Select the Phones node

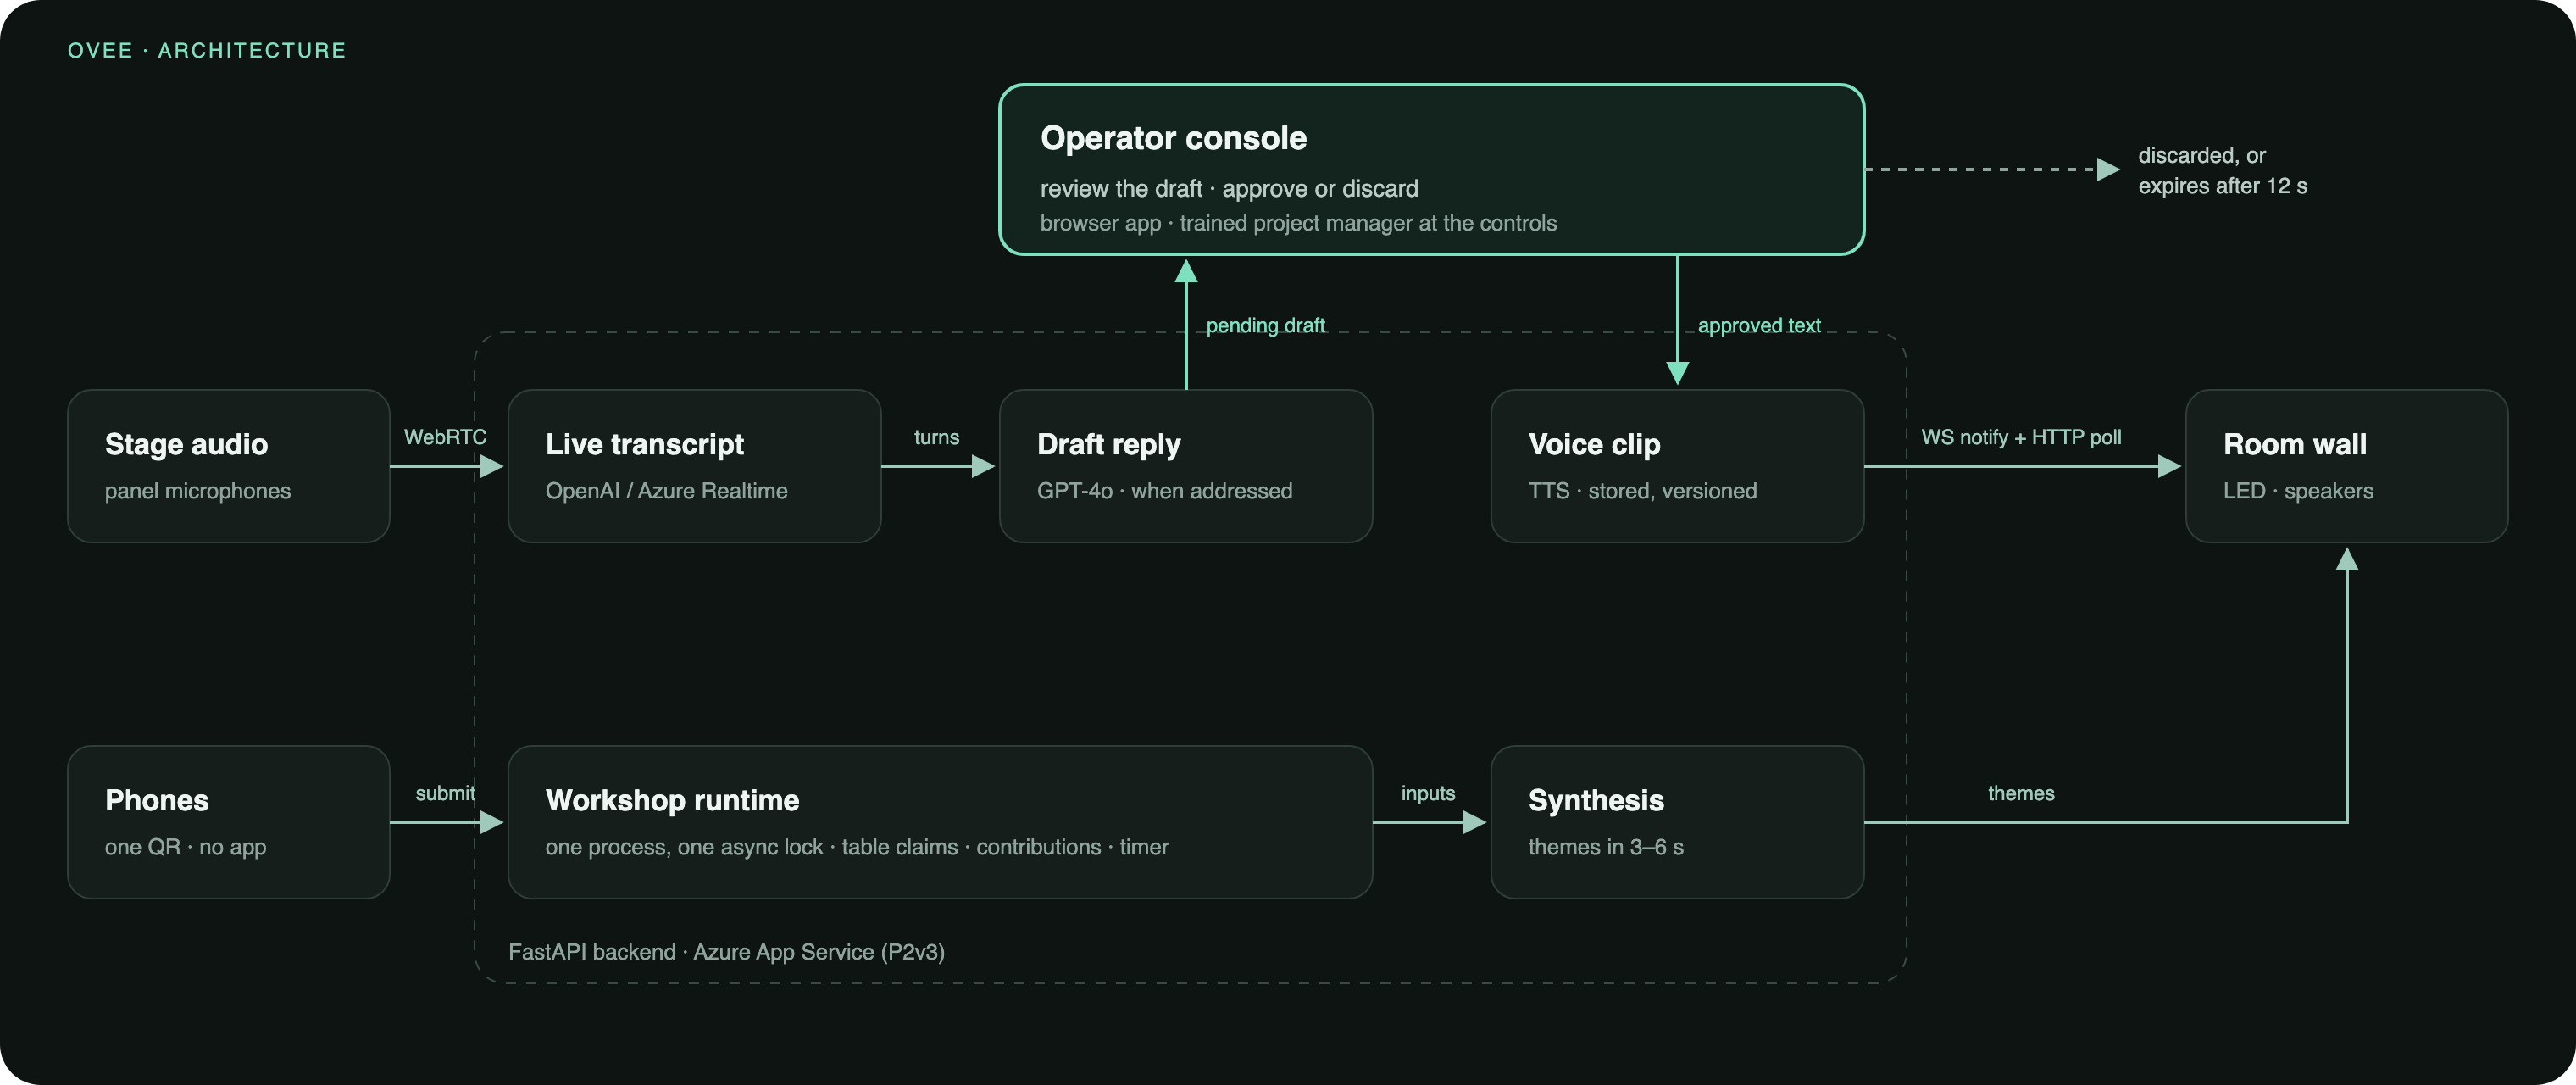coord(228,822)
